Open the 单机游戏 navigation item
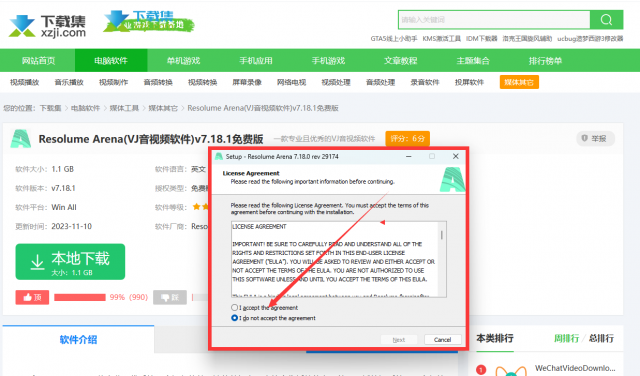Image resolution: width=640 pixels, height=376 pixels. coord(183,61)
